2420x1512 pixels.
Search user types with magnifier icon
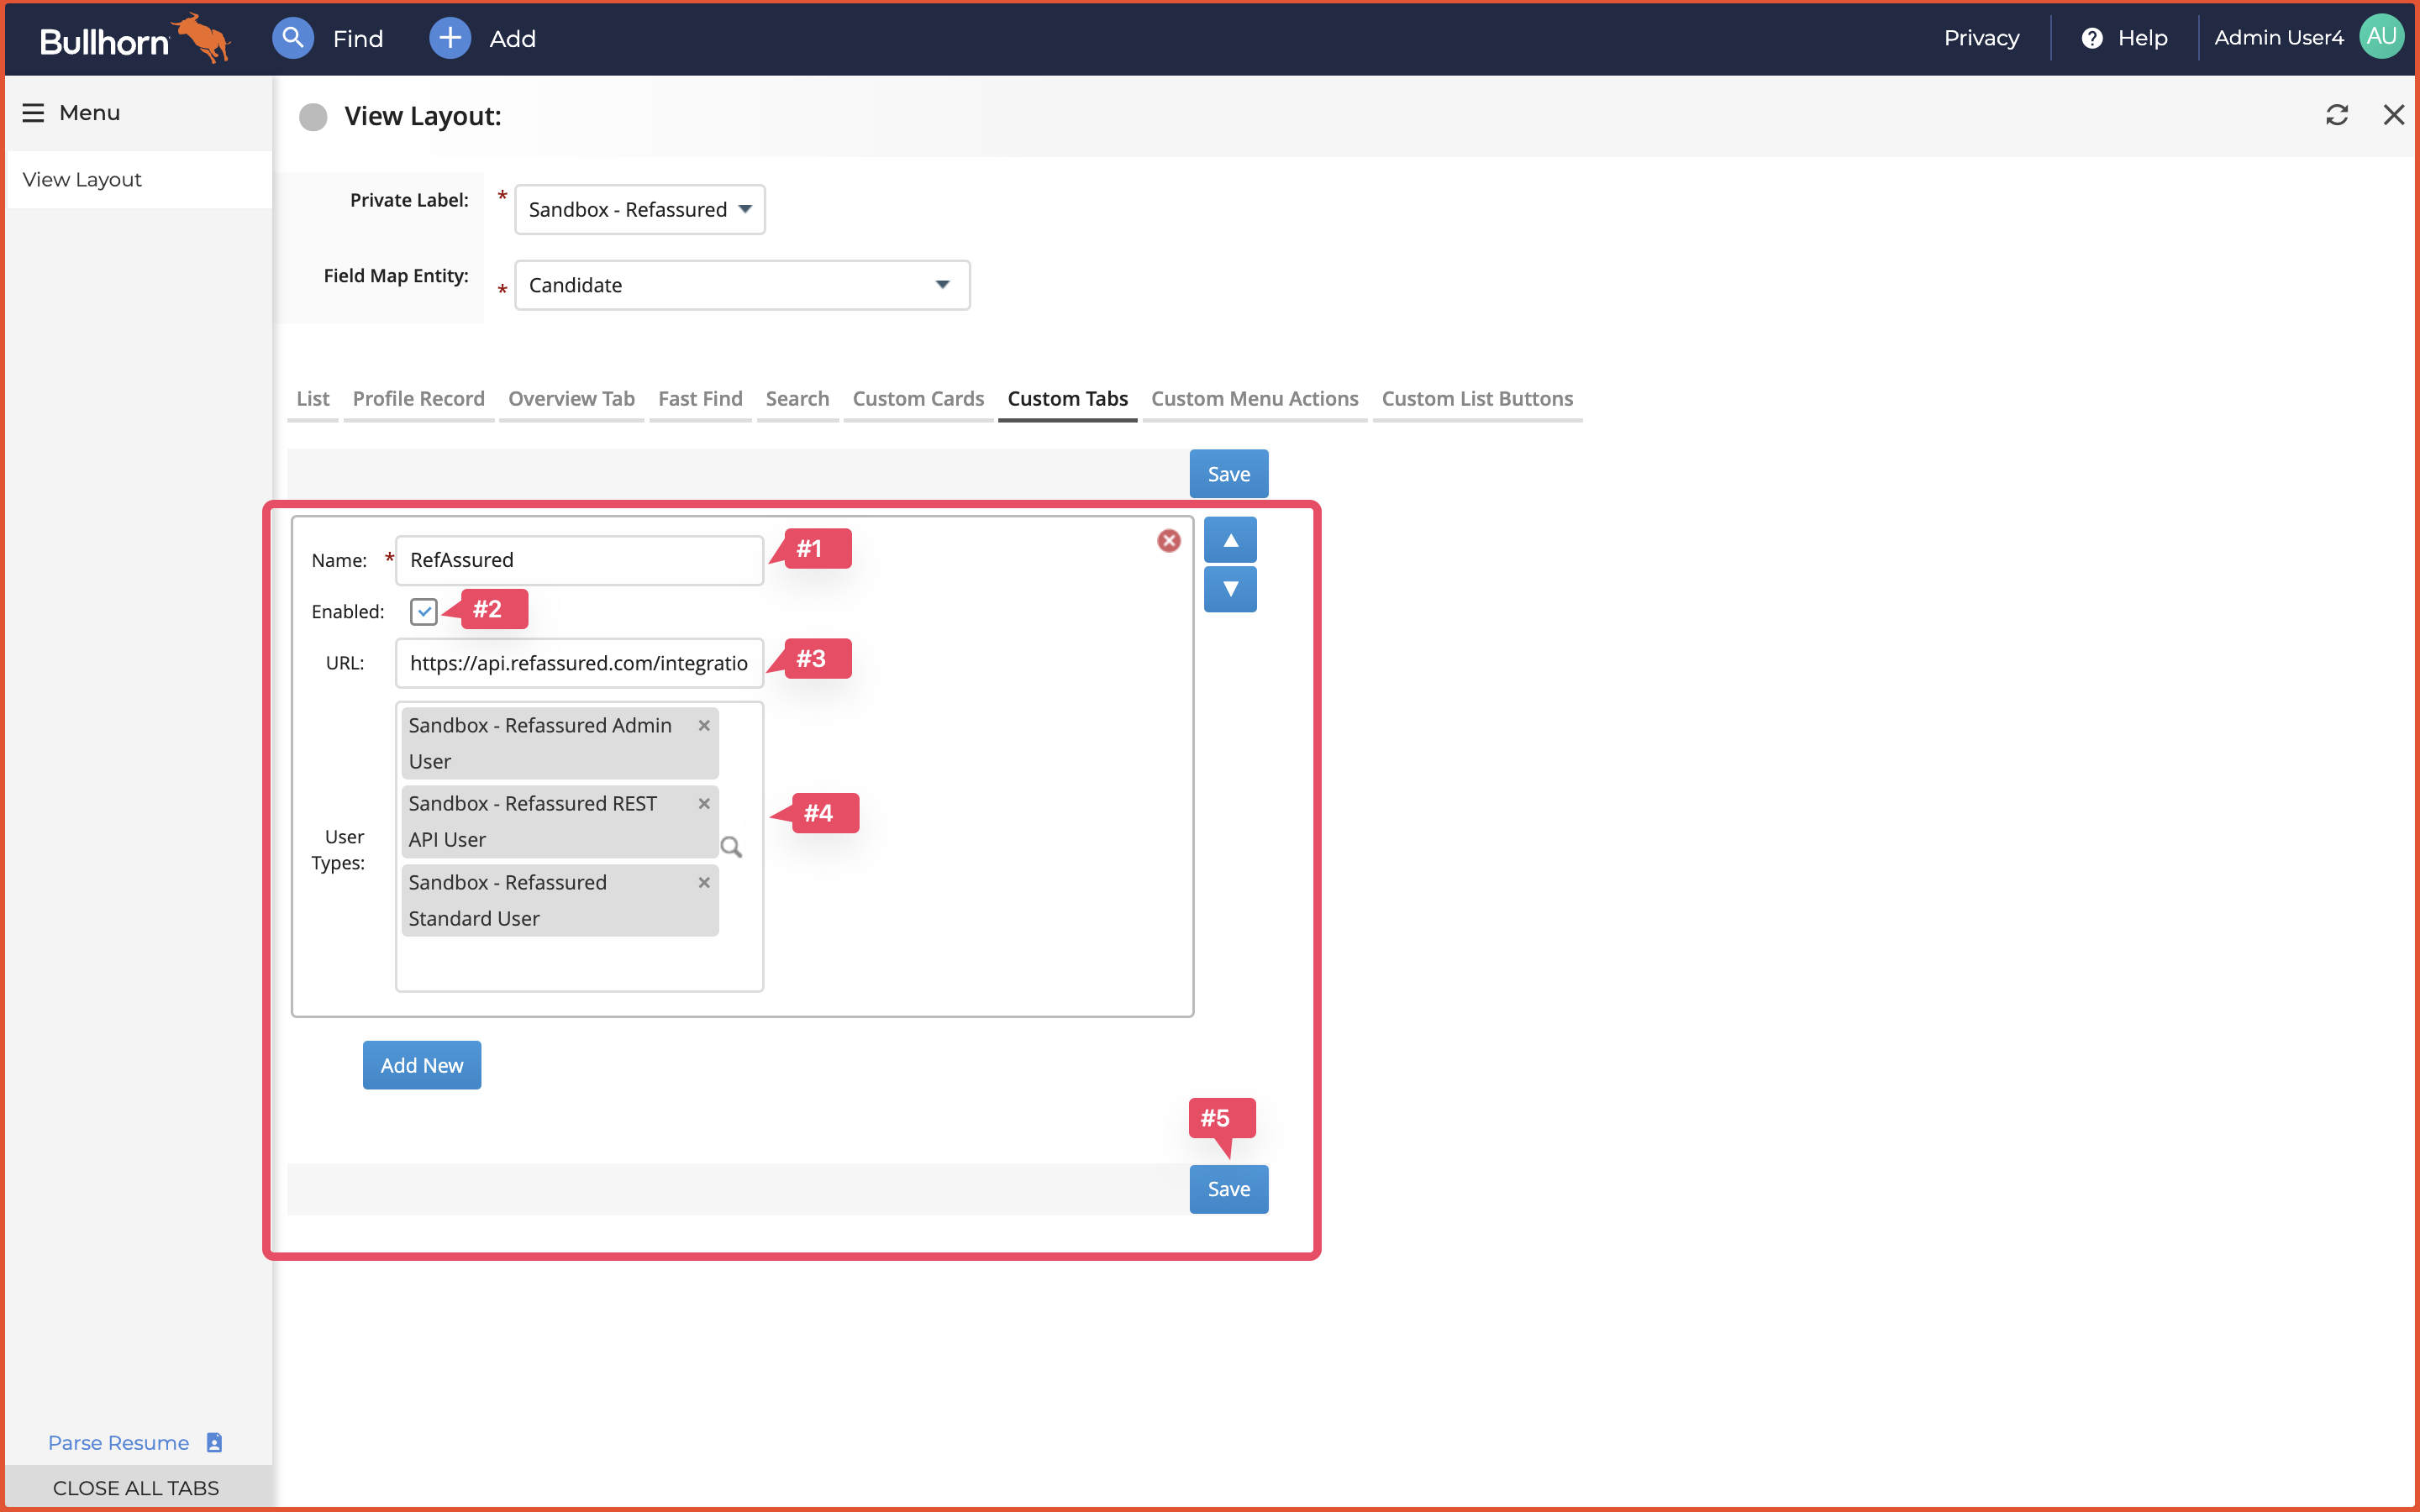[731, 848]
